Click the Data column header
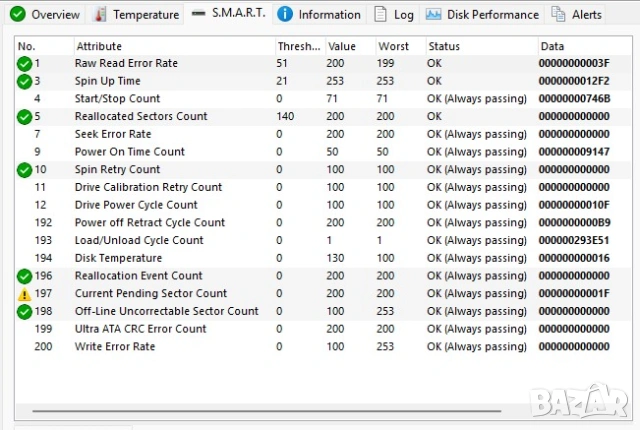 [552, 46]
